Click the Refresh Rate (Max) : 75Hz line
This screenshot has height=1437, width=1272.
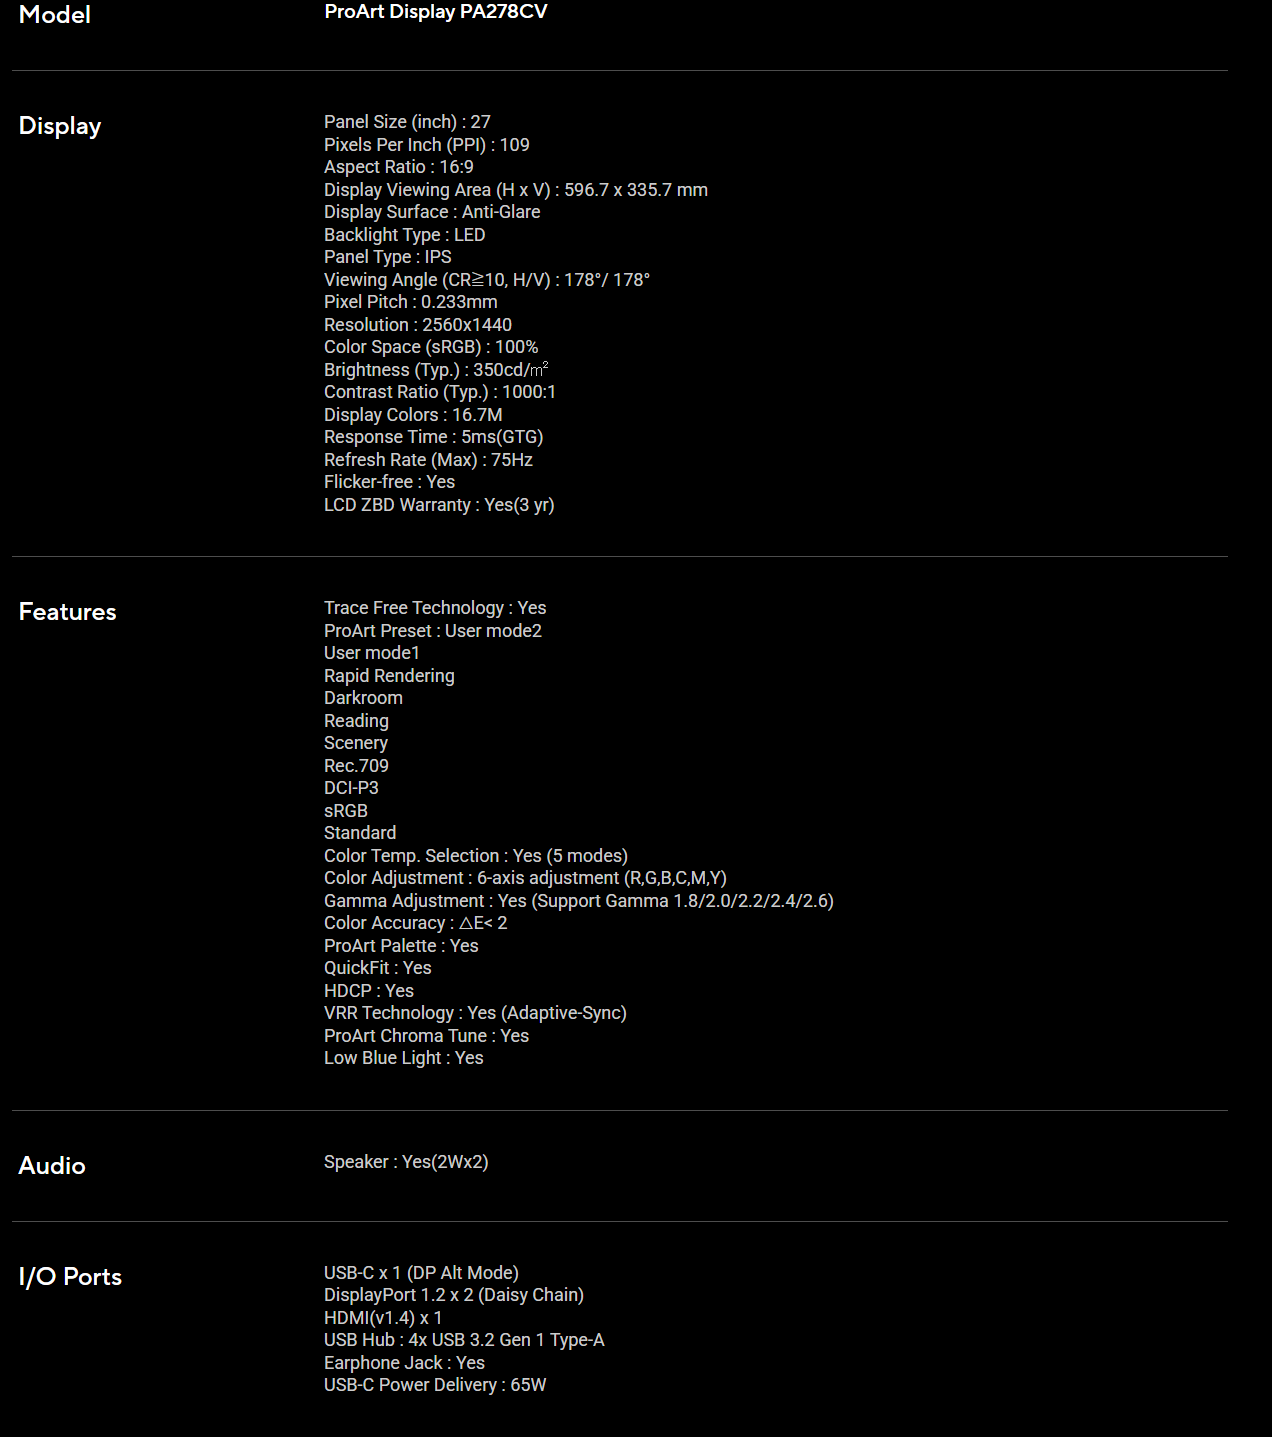(428, 460)
